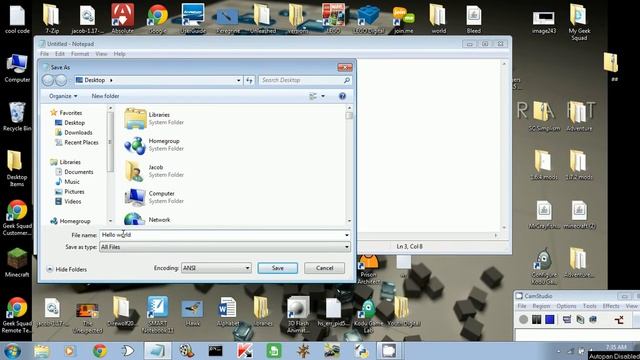Open the Notepad File menu

44,54
